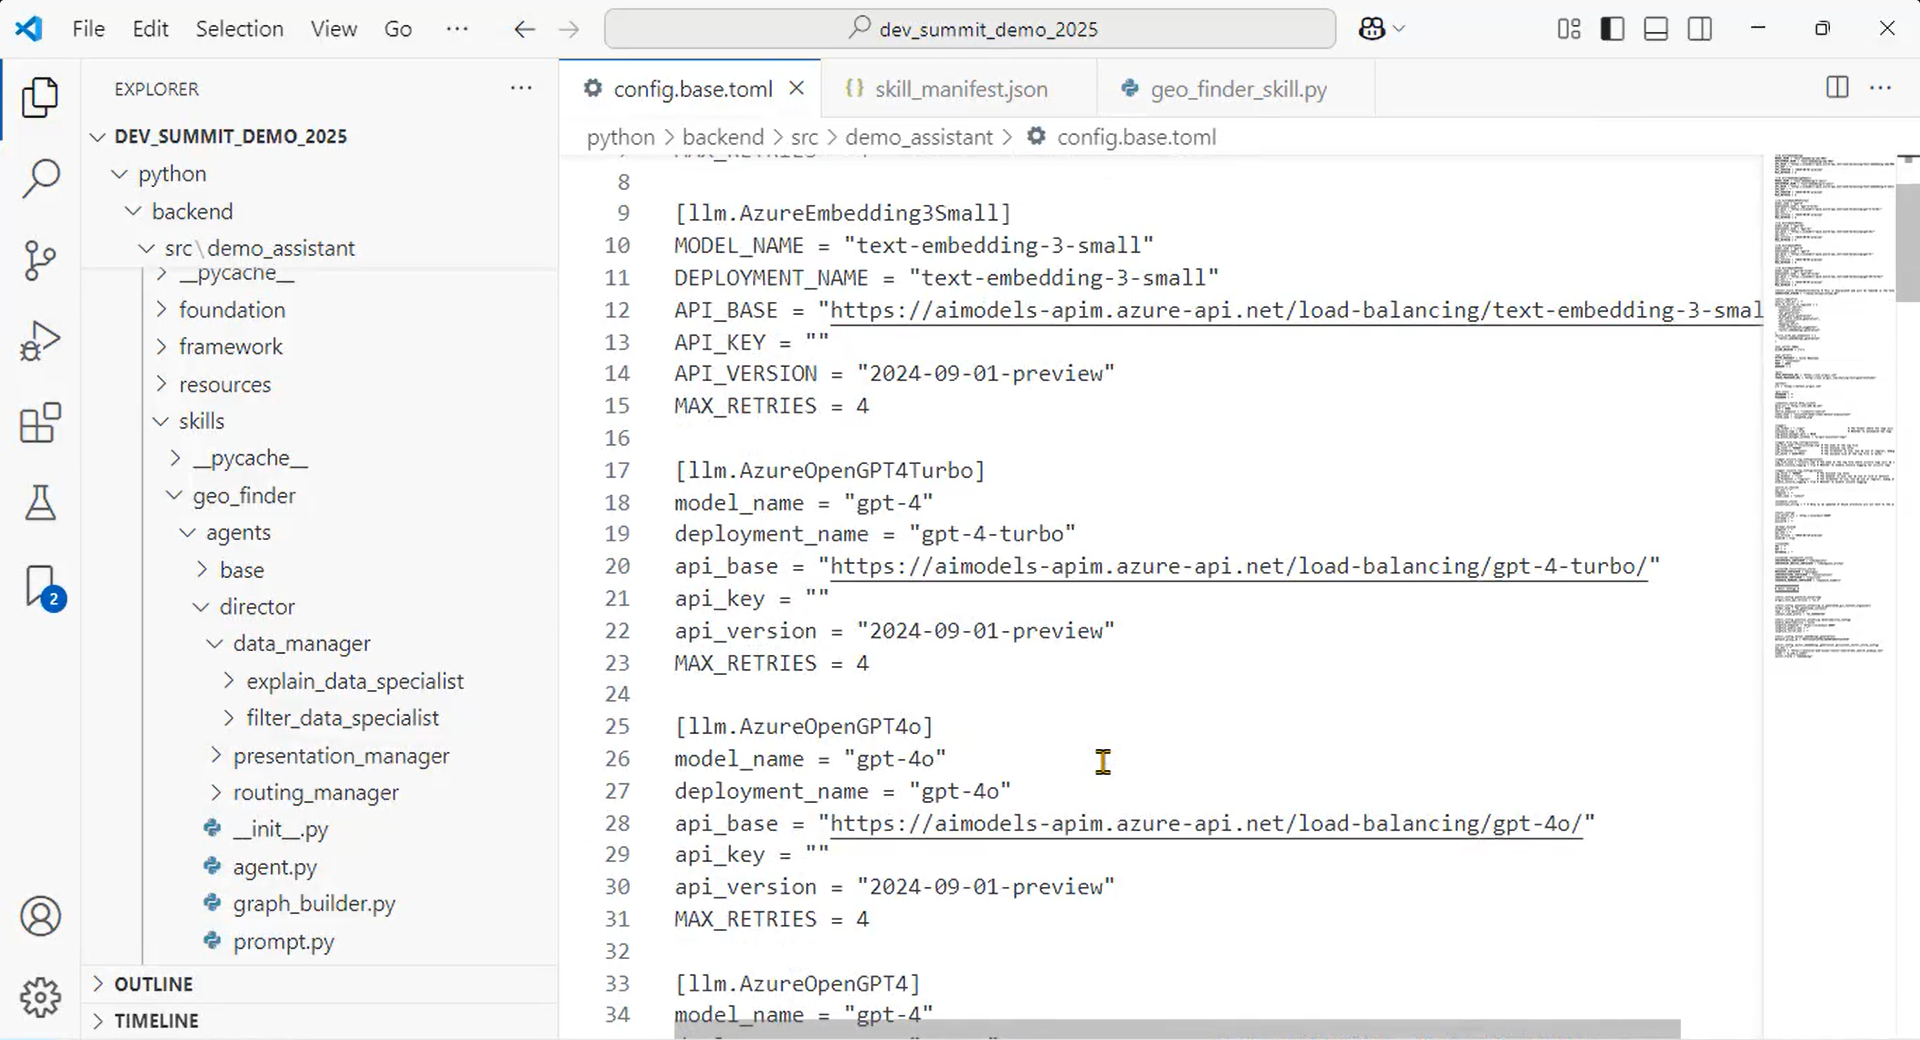Open the Accounts menu

tap(40, 916)
